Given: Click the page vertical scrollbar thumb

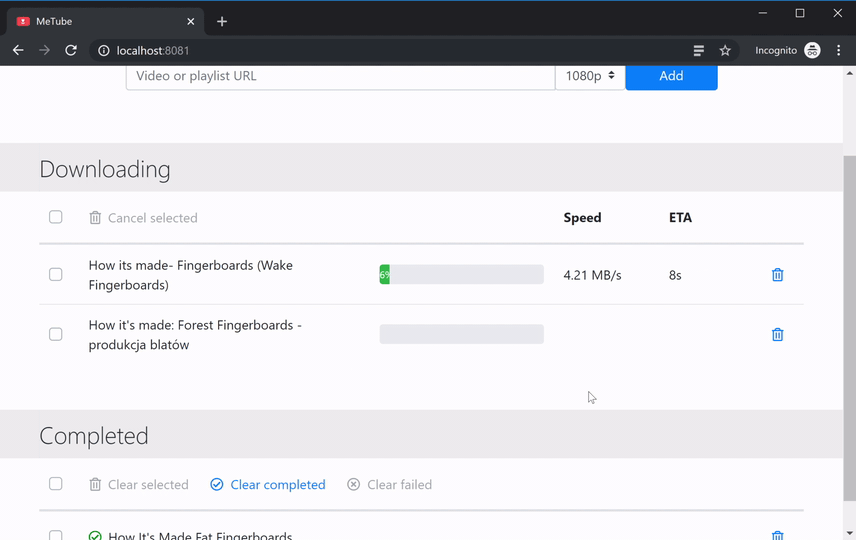Looking at the screenshot, I should (x=849, y=328).
